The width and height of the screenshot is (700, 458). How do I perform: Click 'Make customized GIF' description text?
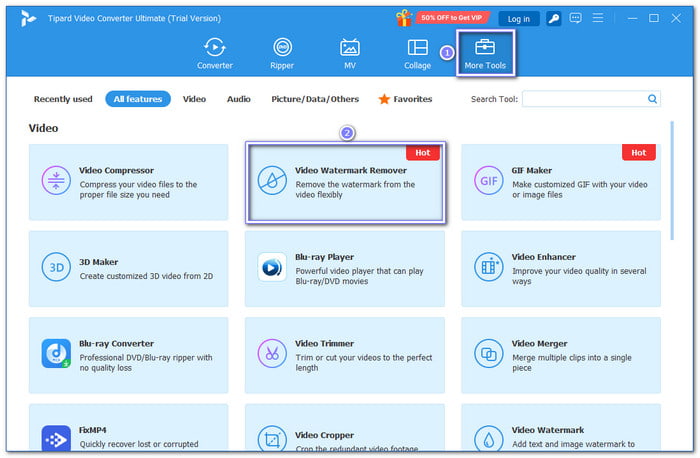point(579,190)
